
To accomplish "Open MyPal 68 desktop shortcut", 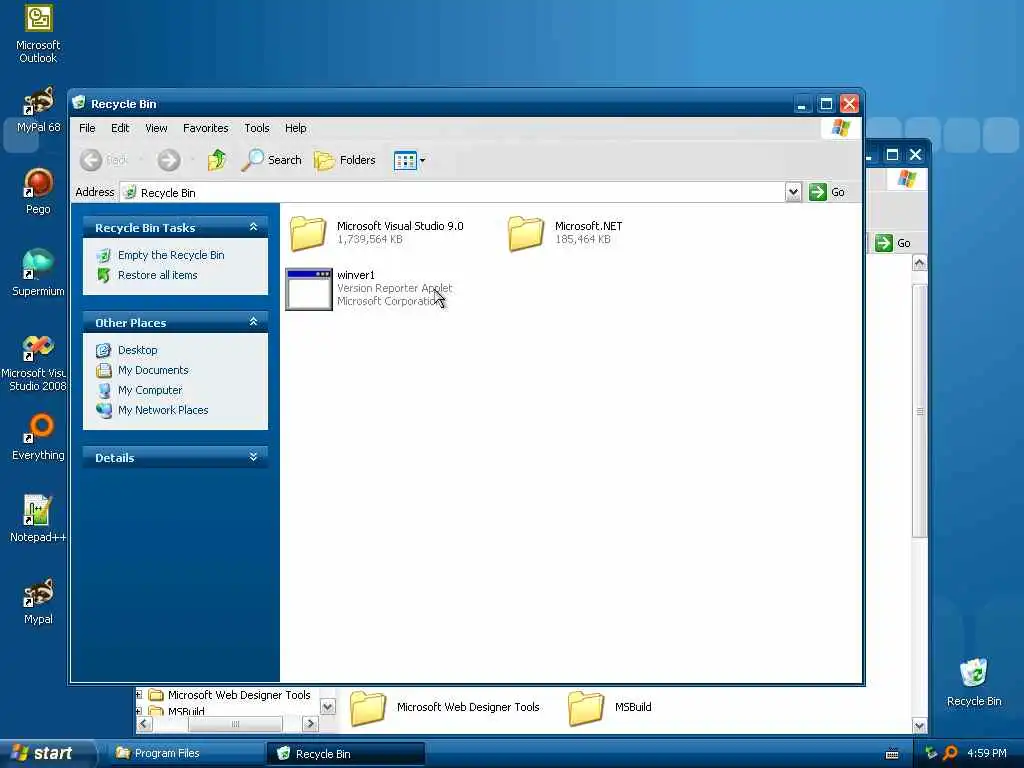I will 38,110.
